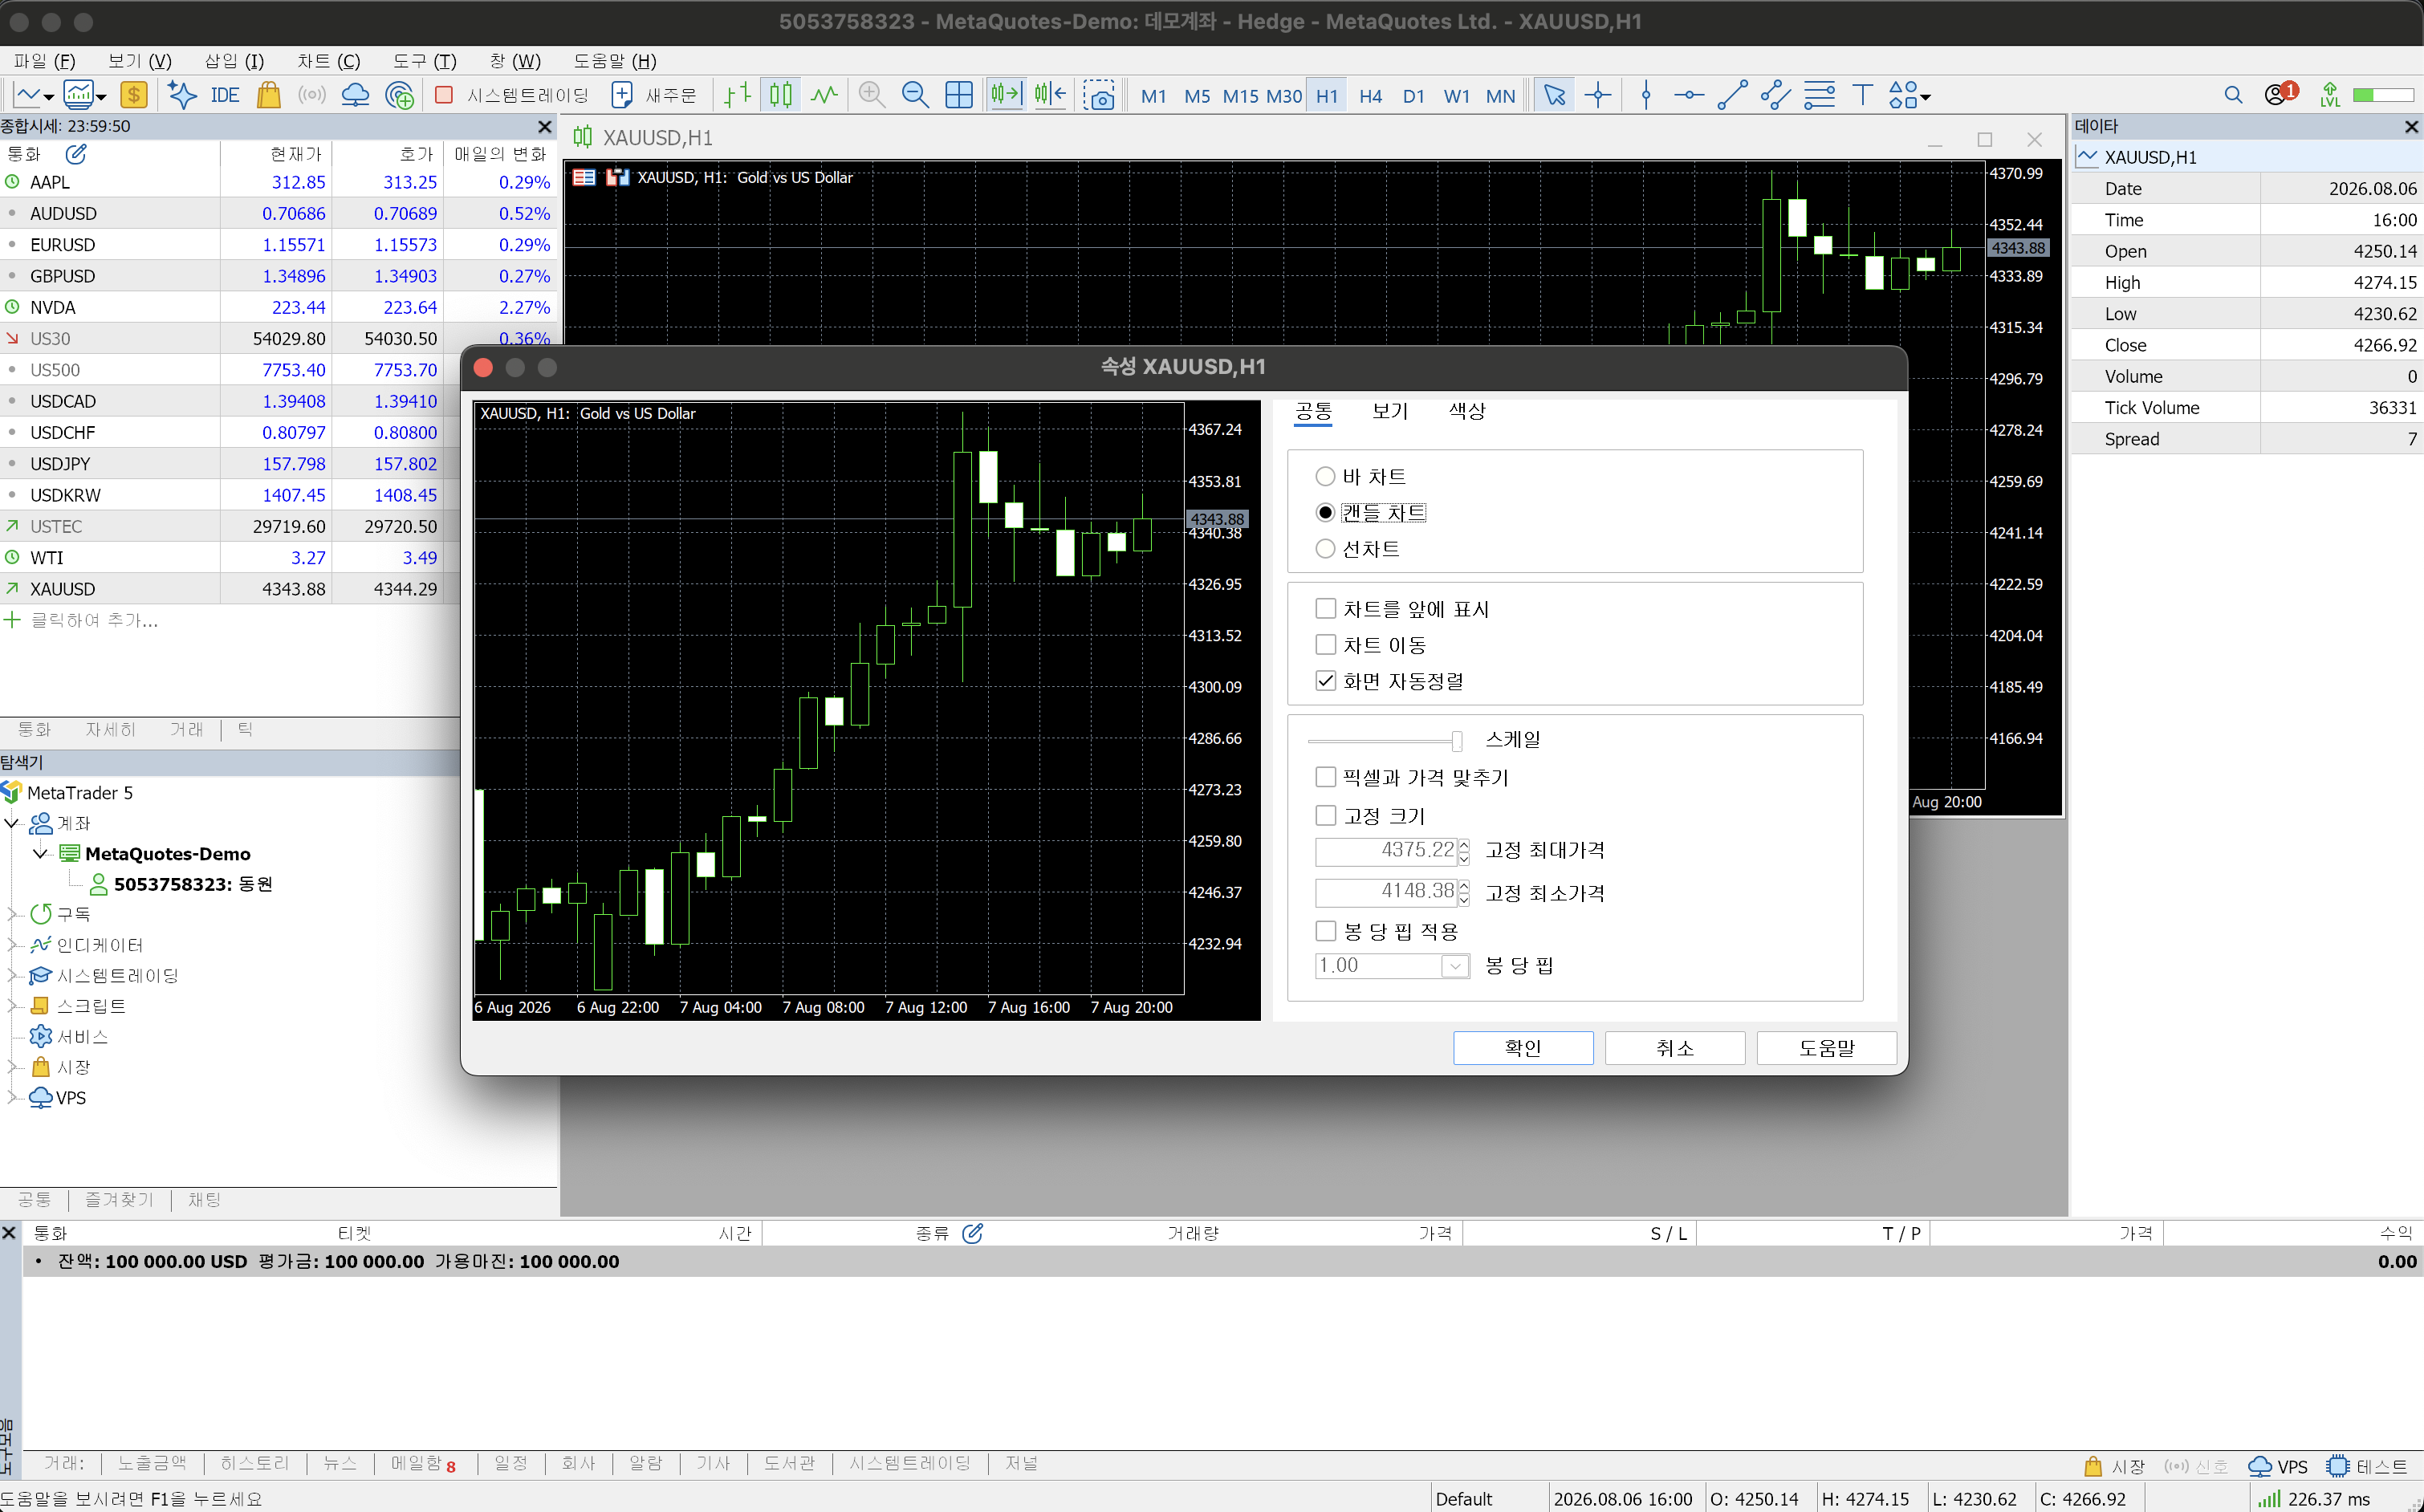Select the 선차트 radio option
2424x1512 pixels.
(1325, 549)
